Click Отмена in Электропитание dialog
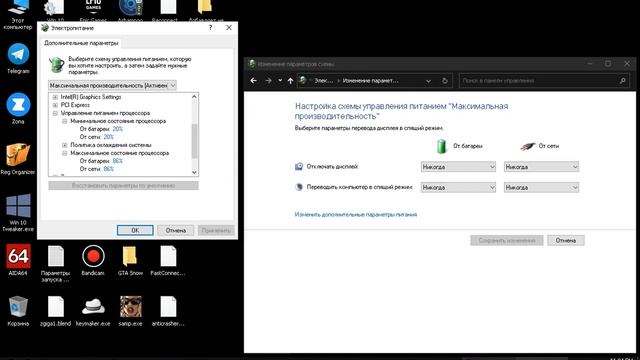Screen dimensions: 640x360 click(x=176, y=230)
